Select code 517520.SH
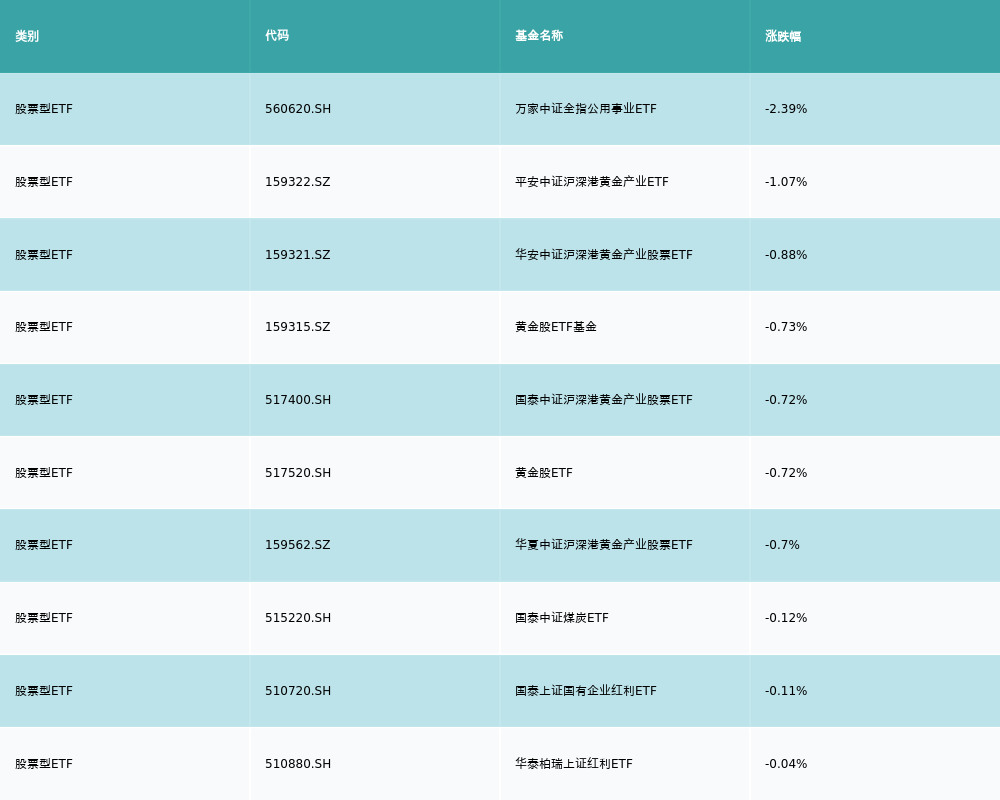1000x800 pixels. tap(298, 473)
